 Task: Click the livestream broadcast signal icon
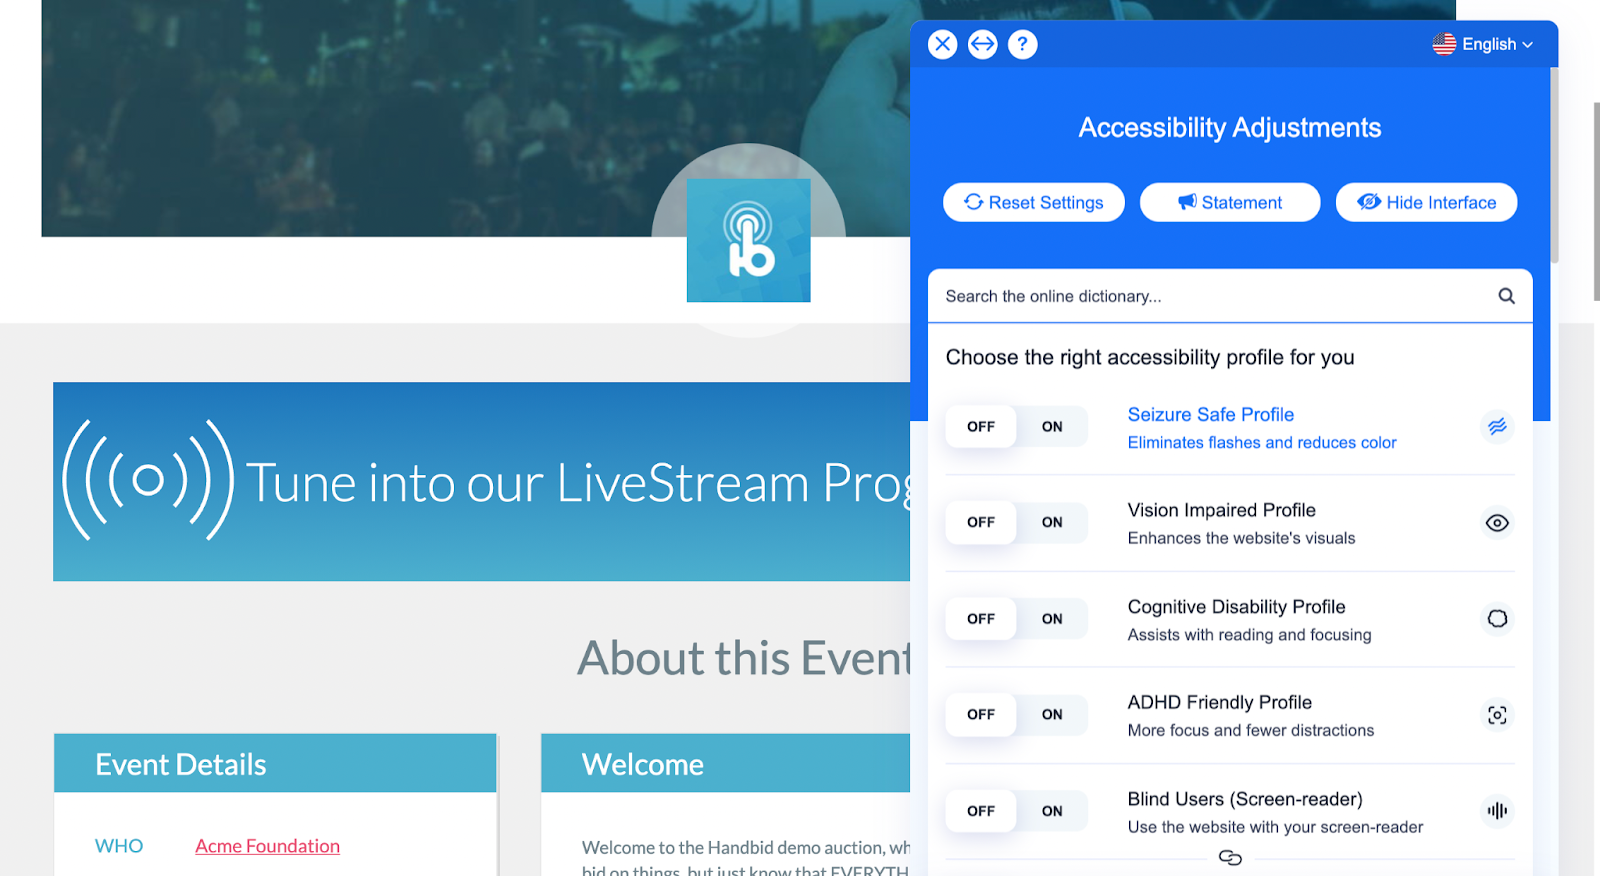[x=148, y=480]
